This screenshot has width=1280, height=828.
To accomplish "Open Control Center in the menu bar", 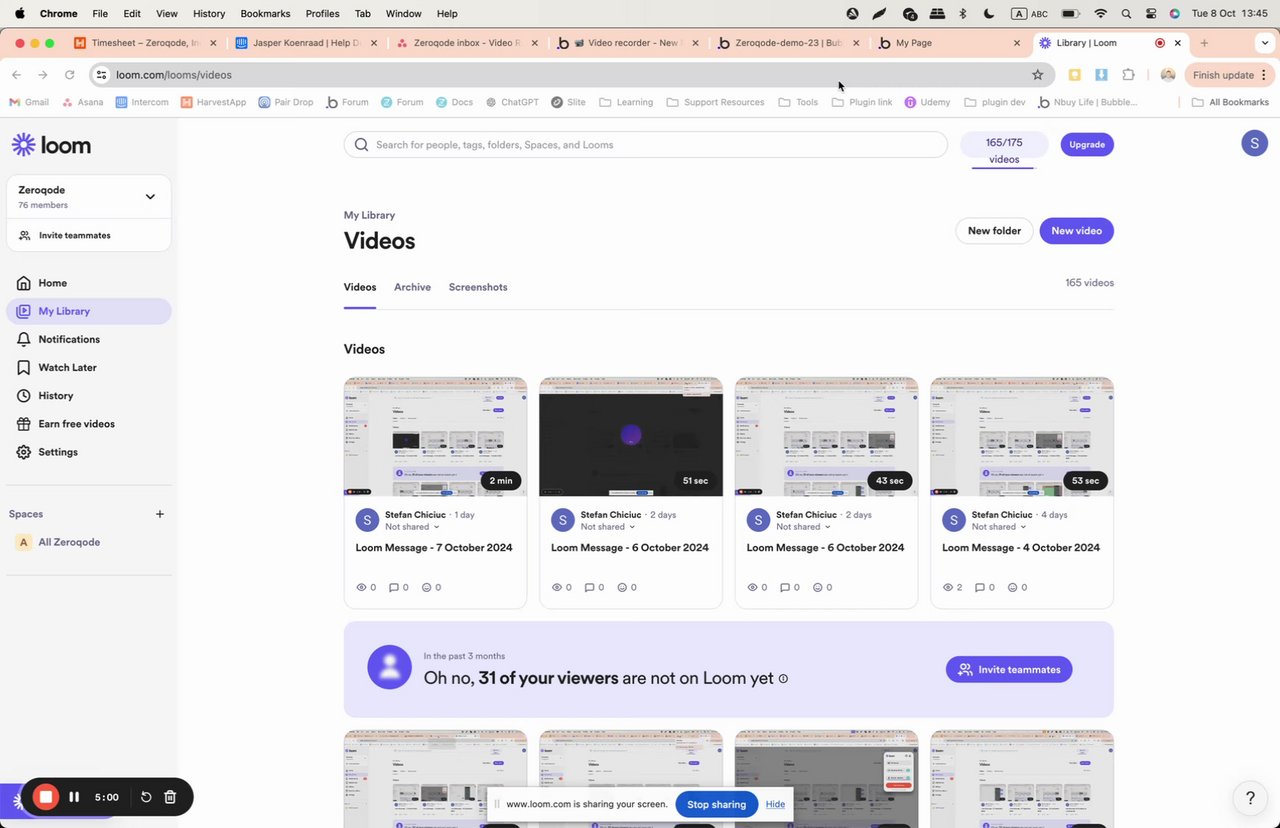I will [x=1151, y=14].
